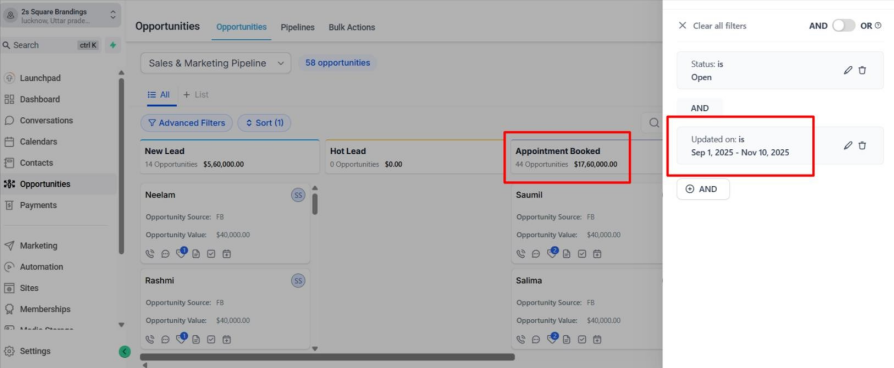
Task: Click the SS owner avatar on Neelam card
Action: (x=298, y=195)
